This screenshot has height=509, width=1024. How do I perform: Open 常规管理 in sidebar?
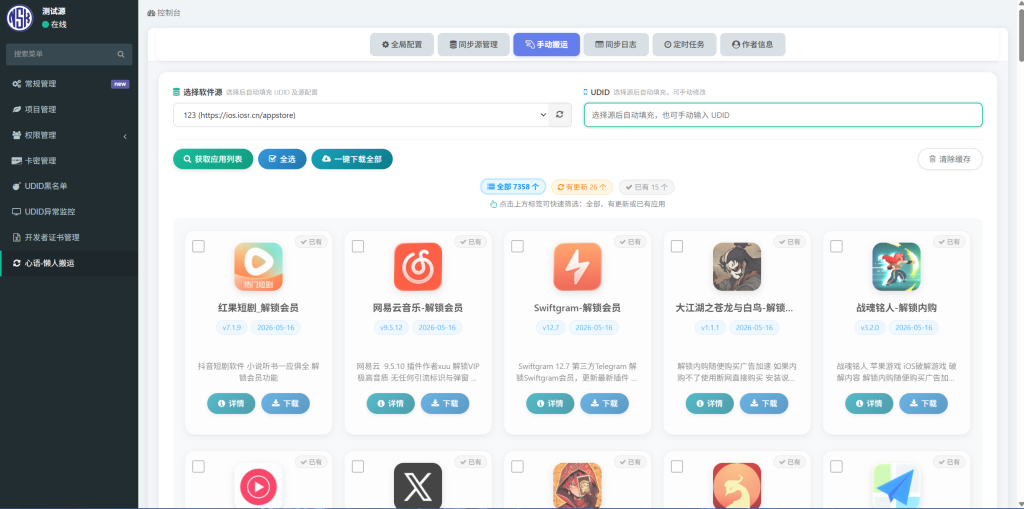(69, 84)
